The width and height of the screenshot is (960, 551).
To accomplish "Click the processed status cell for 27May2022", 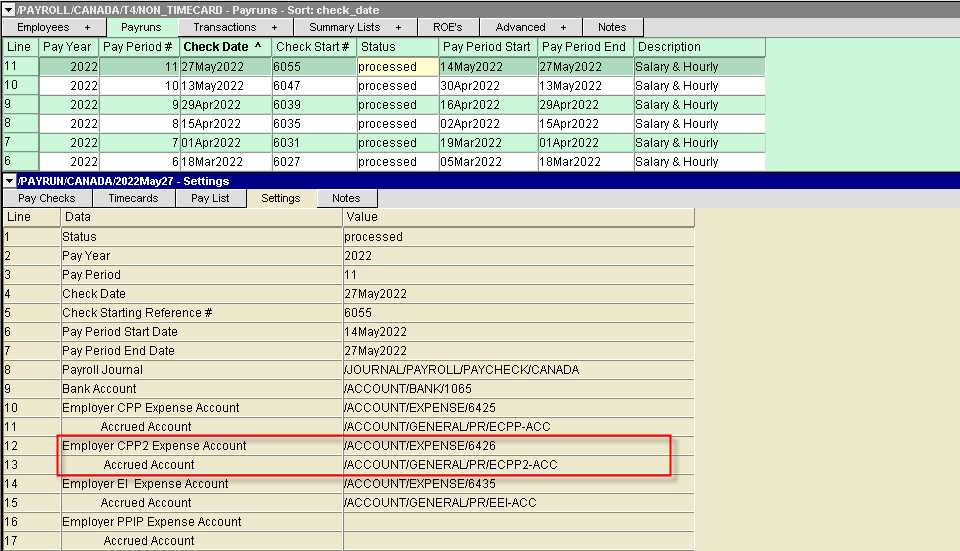I will point(396,67).
